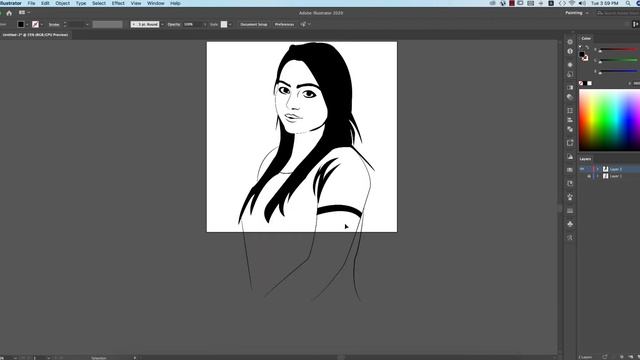Open the Fill swatch dropdown arrow
Viewport: 640px width, 360px height.
27,24
